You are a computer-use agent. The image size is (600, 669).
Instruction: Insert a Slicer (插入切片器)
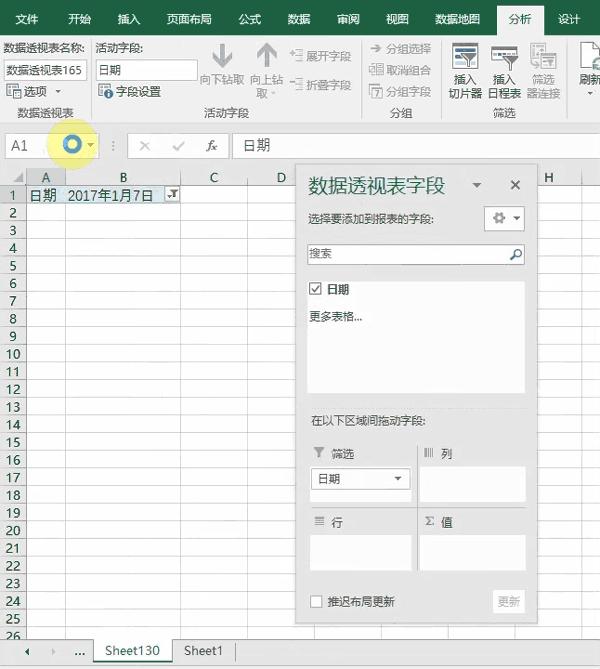click(465, 71)
